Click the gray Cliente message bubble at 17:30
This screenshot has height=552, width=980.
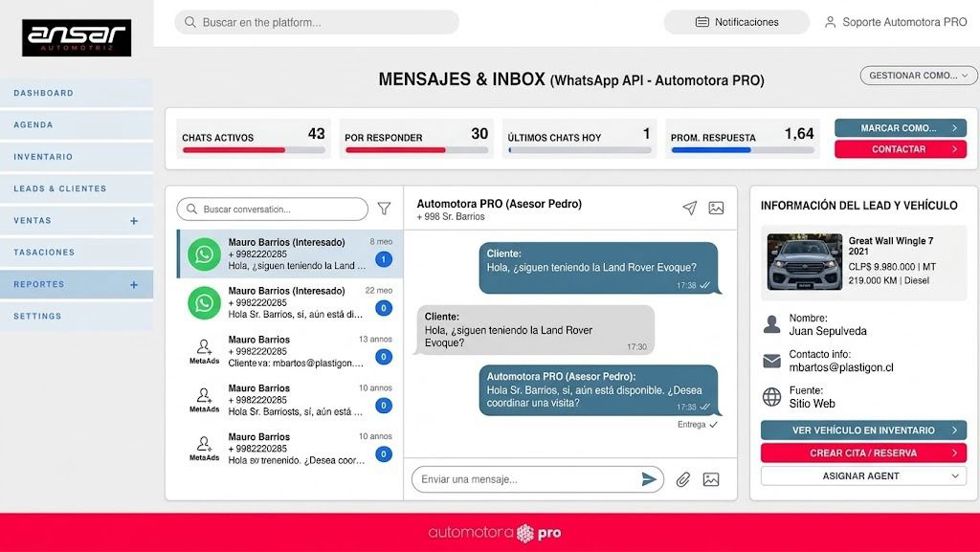point(535,330)
